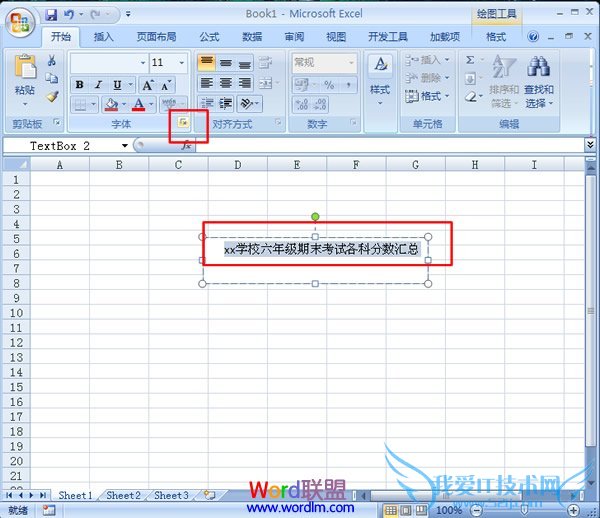Open the 样式 styles gallery
This screenshot has height=518, width=600.
tap(380, 80)
